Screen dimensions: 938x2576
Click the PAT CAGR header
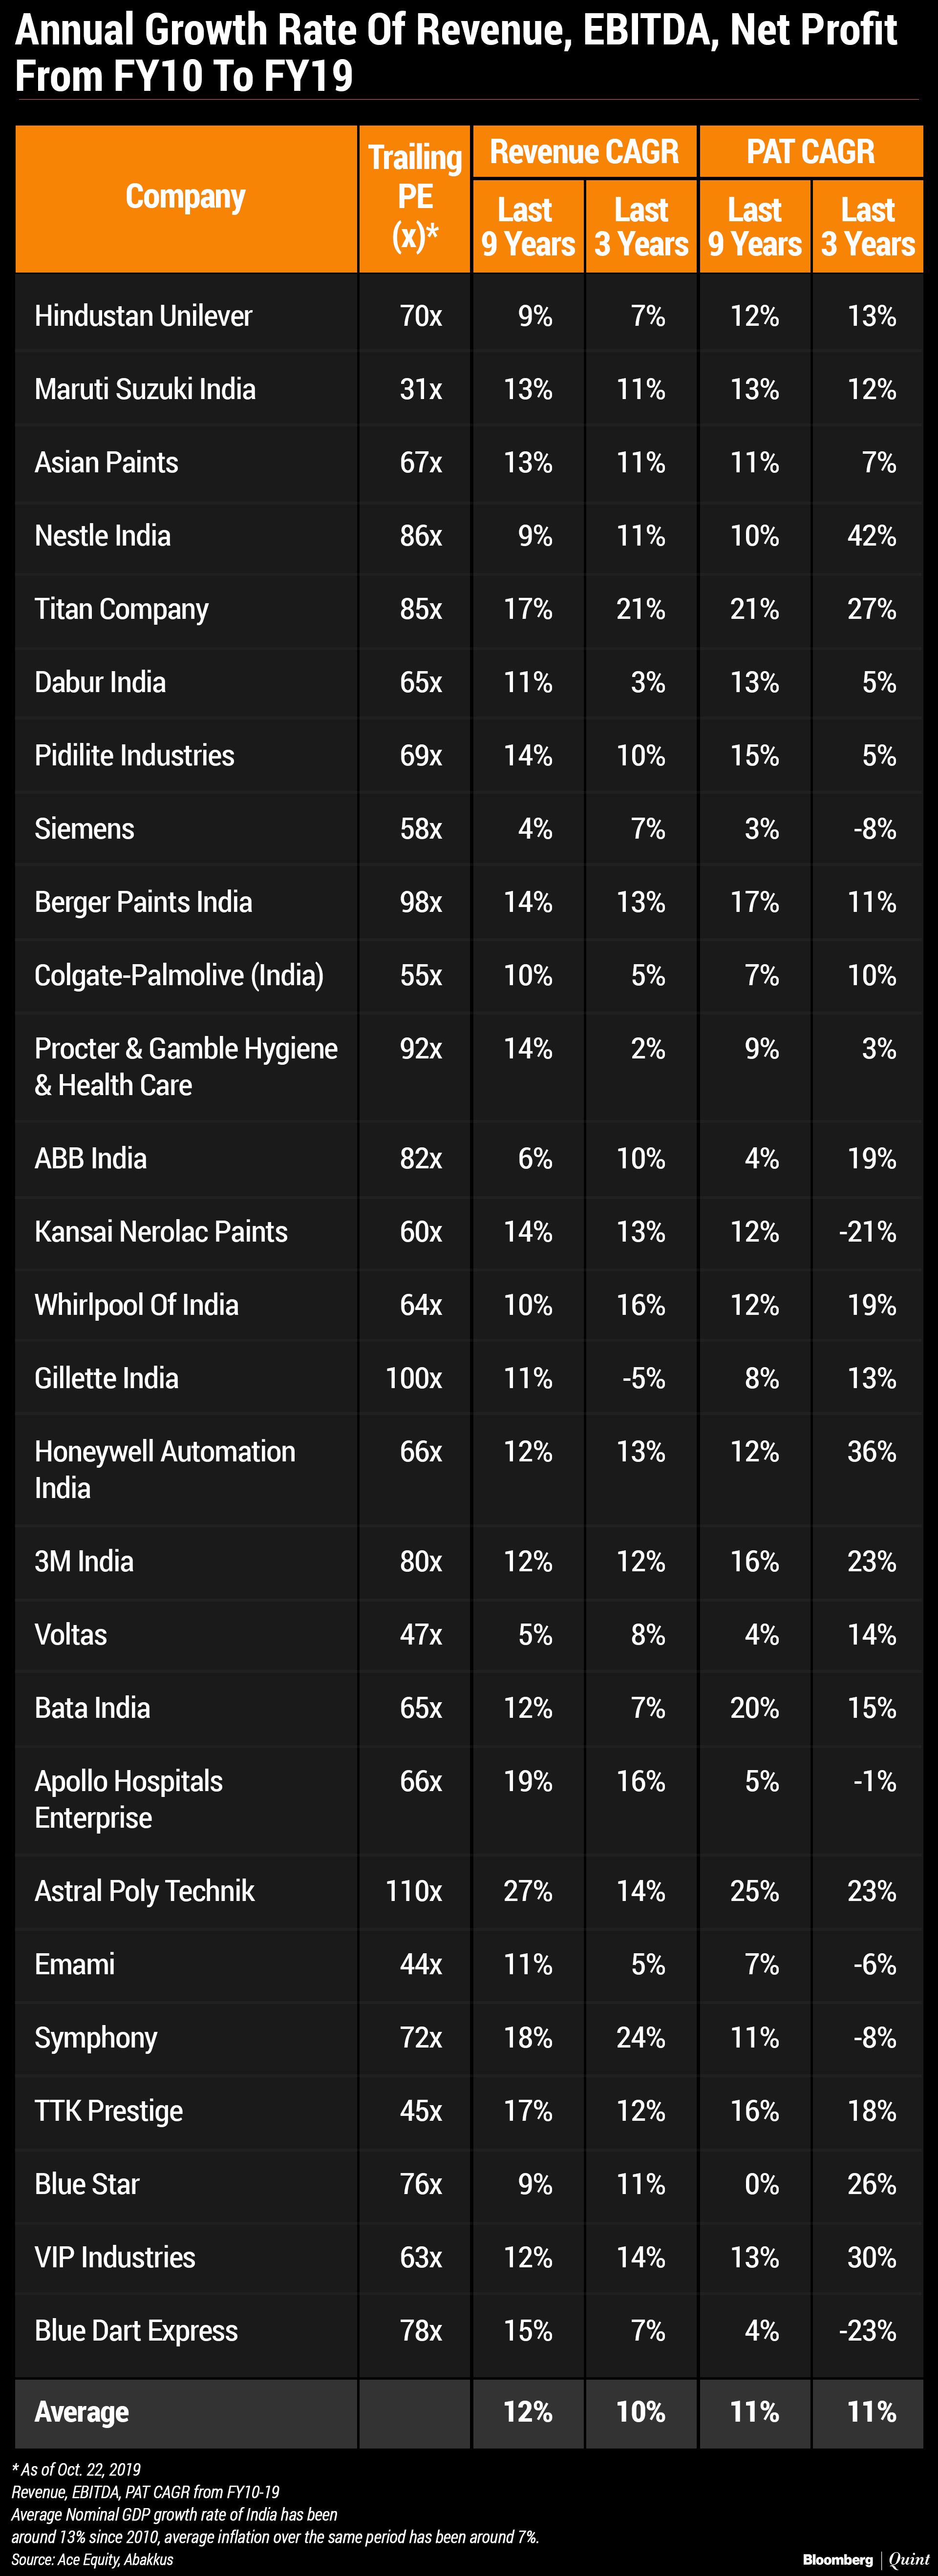tap(810, 152)
